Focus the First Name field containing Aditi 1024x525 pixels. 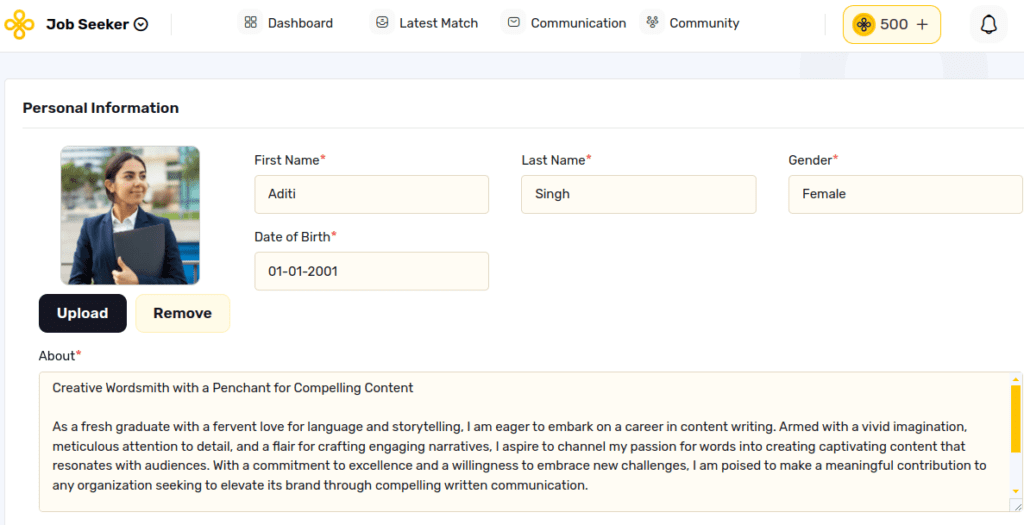click(x=371, y=194)
